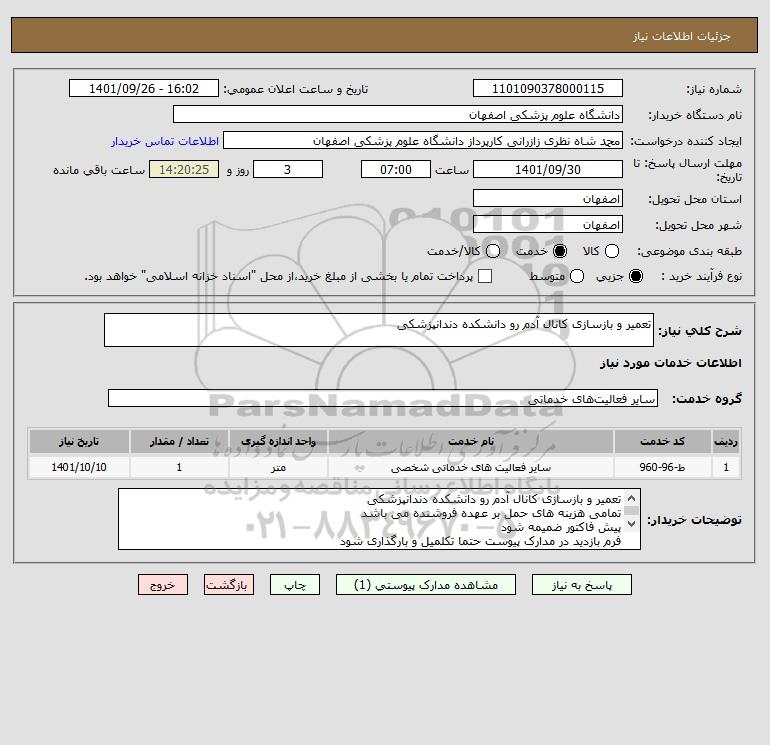Click the deadline time field 07:00
This screenshot has width=770, height=745.
click(396, 169)
